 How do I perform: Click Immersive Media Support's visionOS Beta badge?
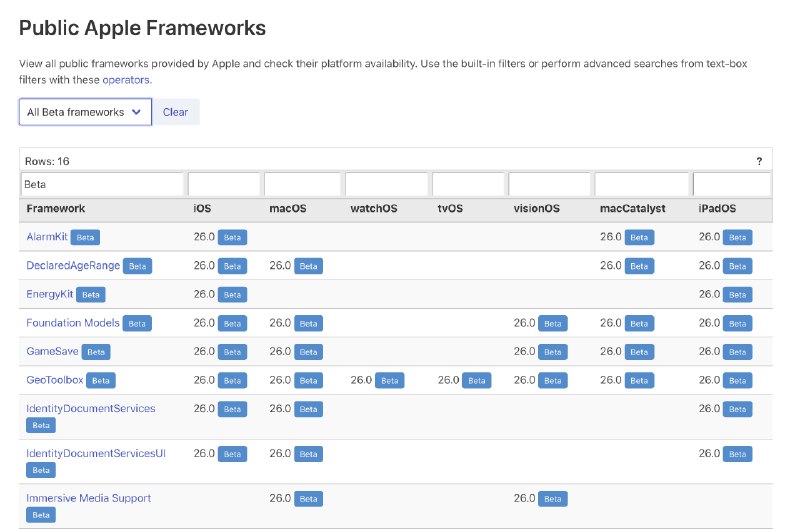(553, 499)
